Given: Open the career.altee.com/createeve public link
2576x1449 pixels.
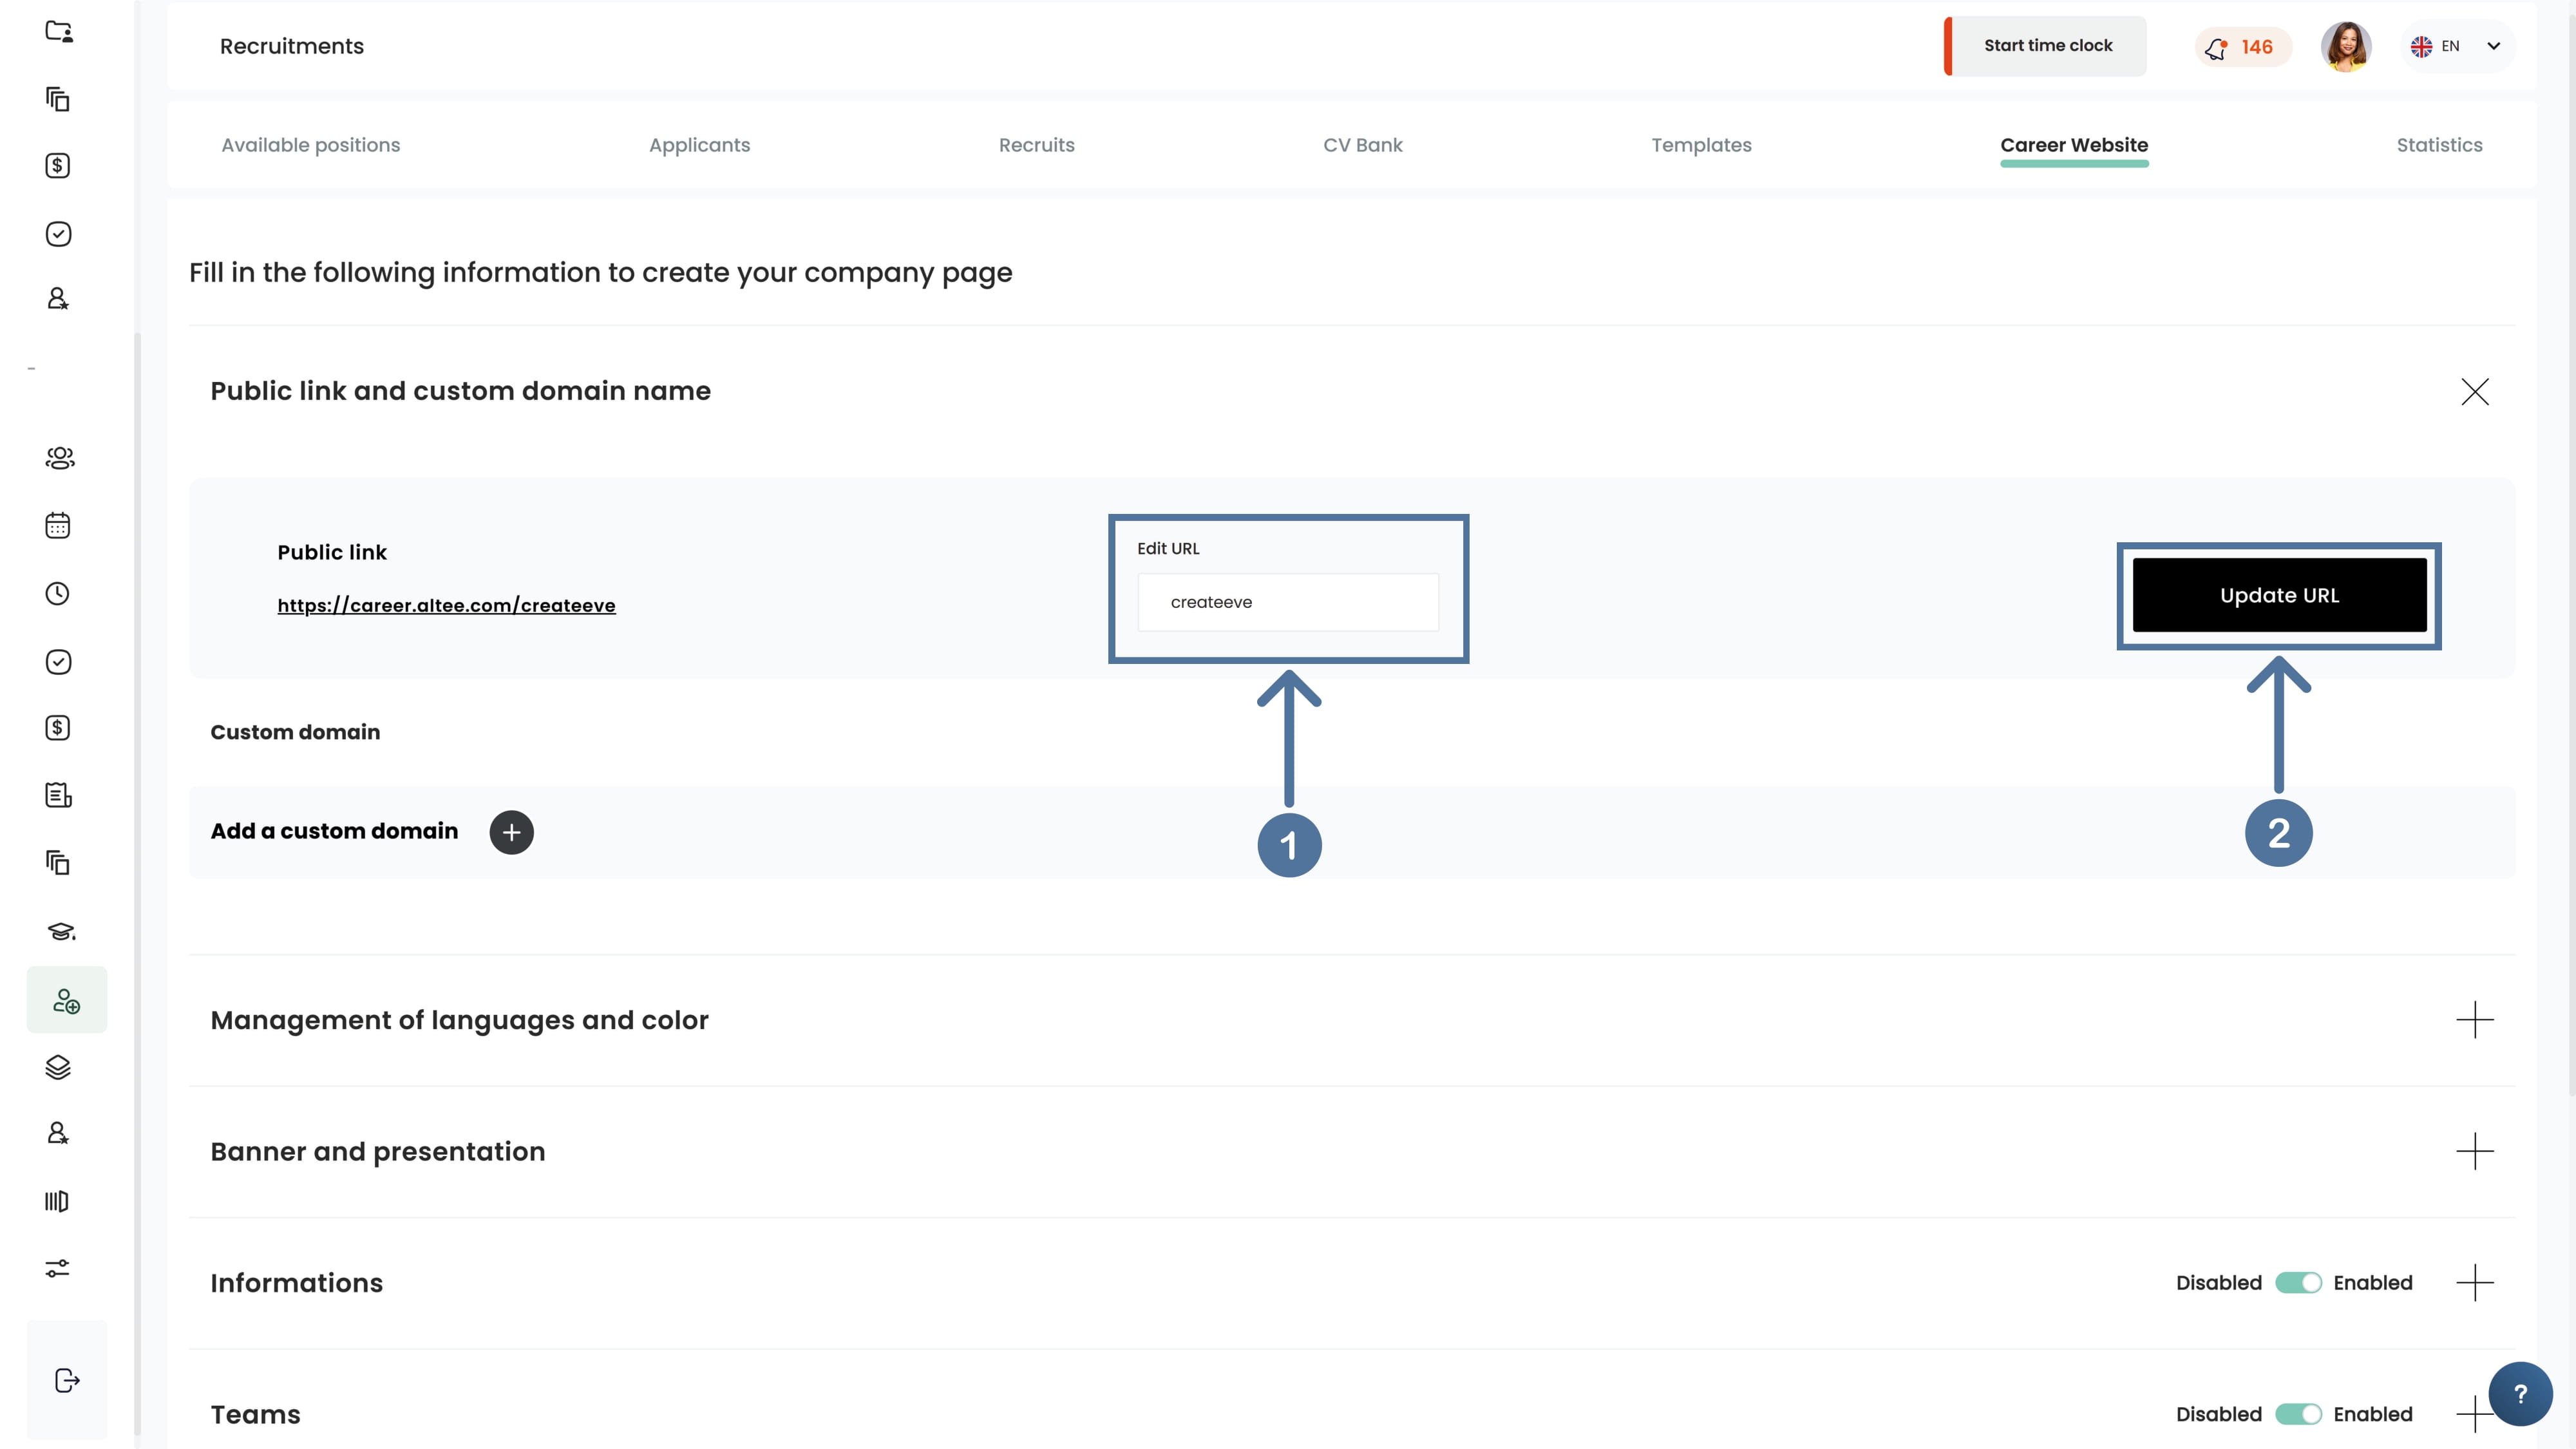Looking at the screenshot, I should pos(446,606).
